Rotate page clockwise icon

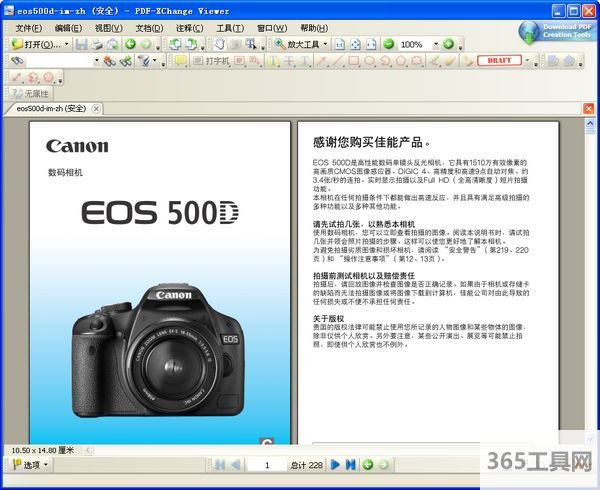coord(191,44)
